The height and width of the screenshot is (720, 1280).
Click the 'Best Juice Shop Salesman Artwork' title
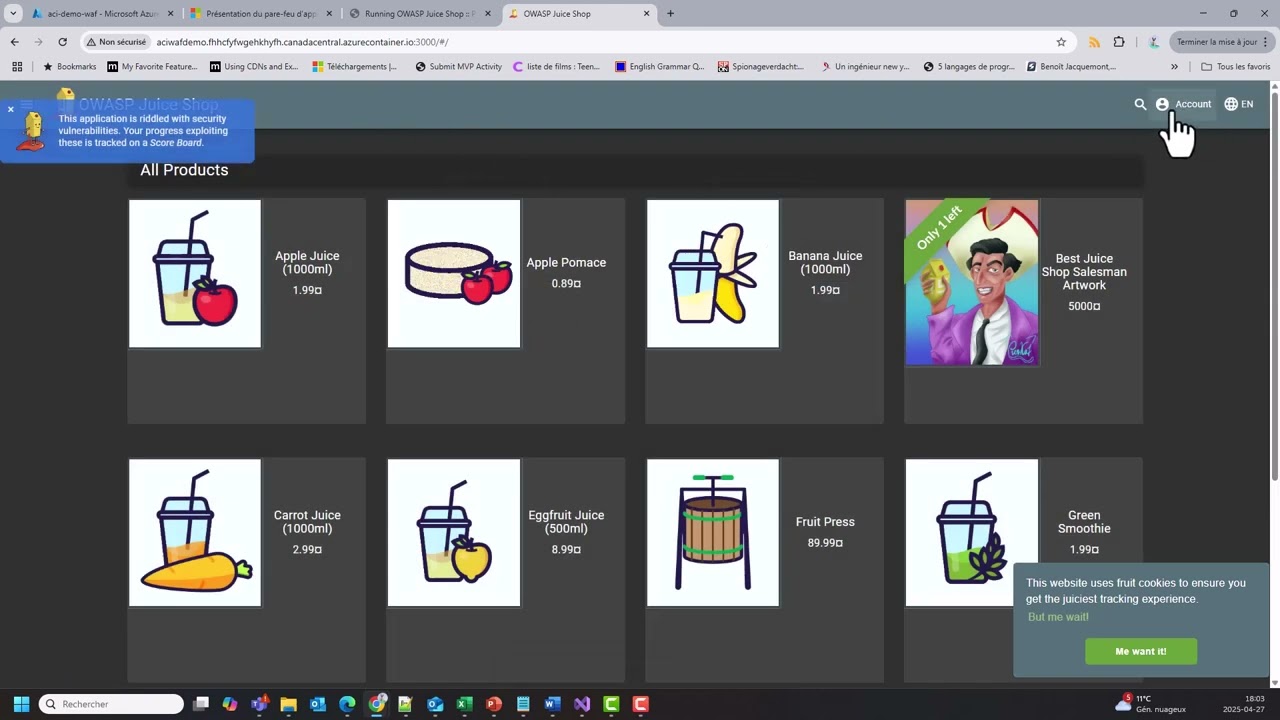1084,272
